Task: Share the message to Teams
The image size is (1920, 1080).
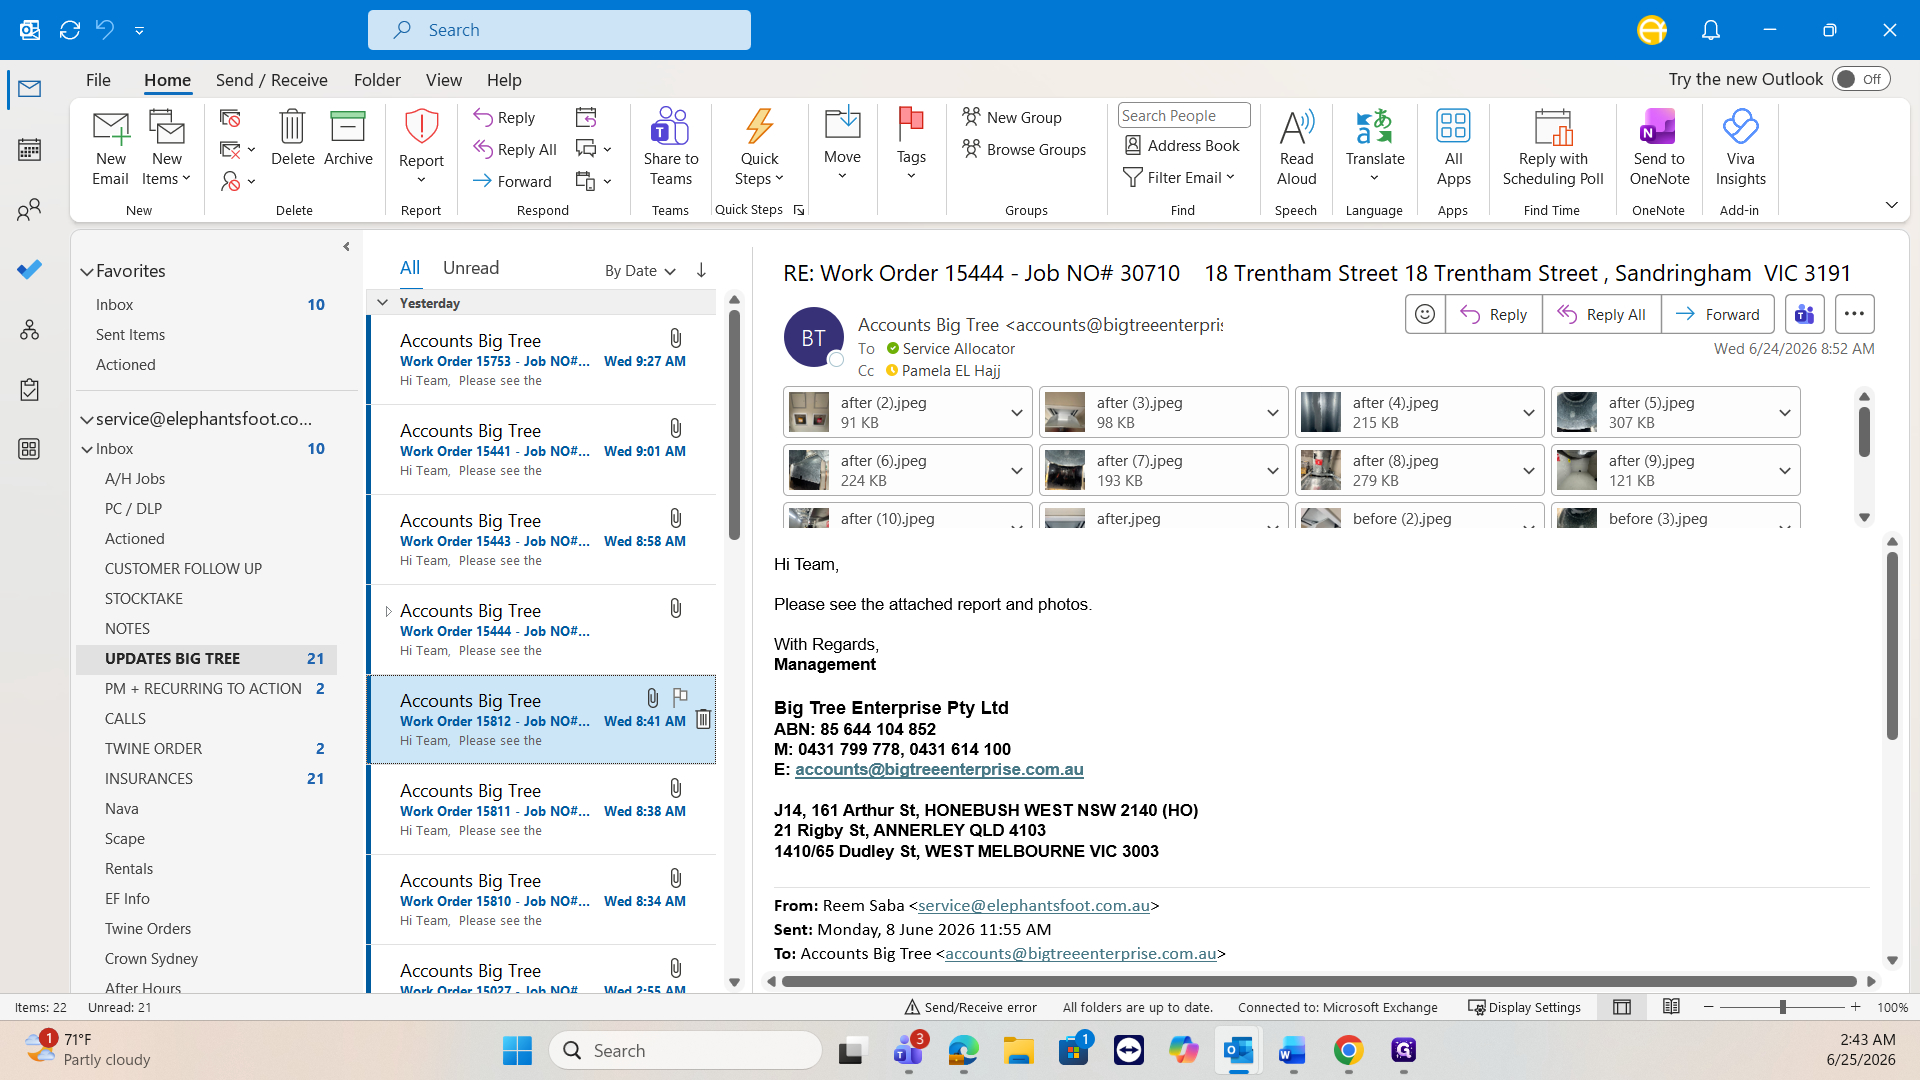Action: point(670,148)
